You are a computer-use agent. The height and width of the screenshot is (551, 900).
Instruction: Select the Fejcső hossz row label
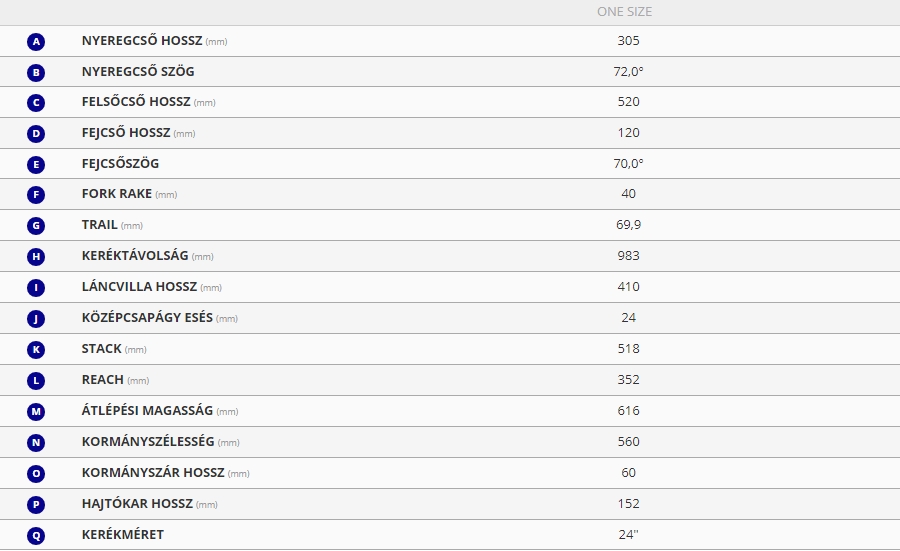pyautogui.click(x=138, y=133)
